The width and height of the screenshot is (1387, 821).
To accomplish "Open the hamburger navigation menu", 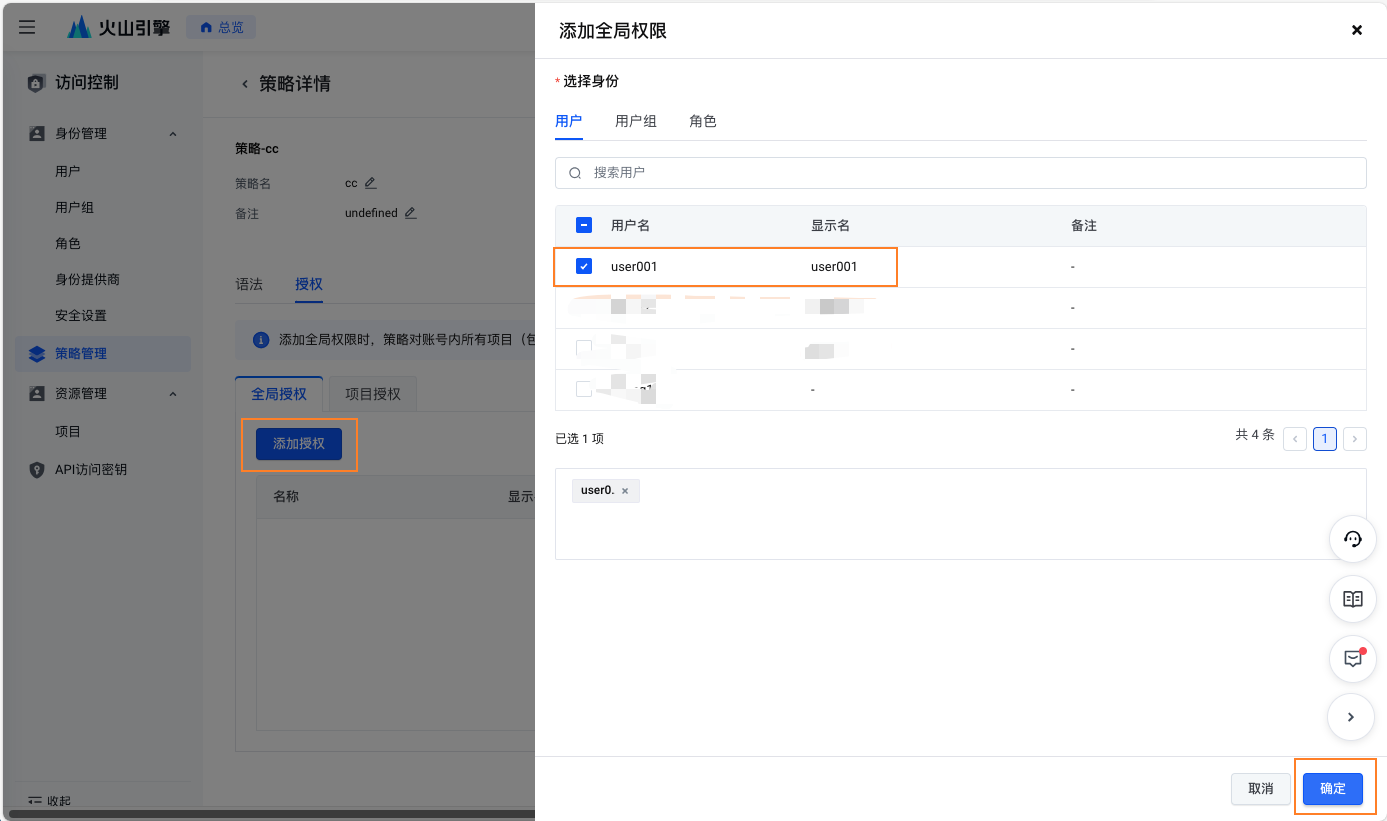I will click(x=27, y=27).
